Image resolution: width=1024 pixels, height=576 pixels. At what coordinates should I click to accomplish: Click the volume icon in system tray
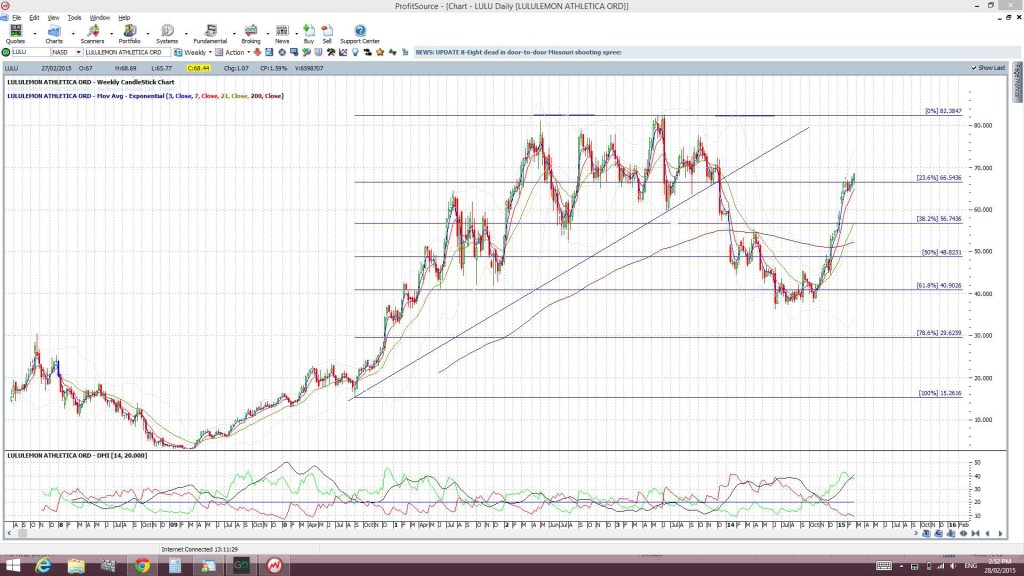(x=953, y=566)
